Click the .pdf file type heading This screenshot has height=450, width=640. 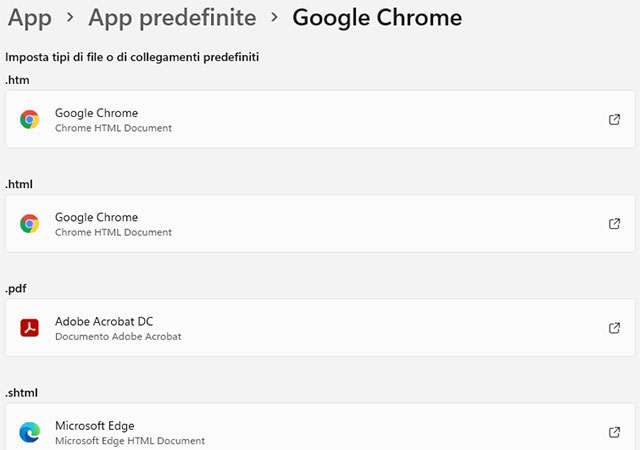click(x=17, y=288)
